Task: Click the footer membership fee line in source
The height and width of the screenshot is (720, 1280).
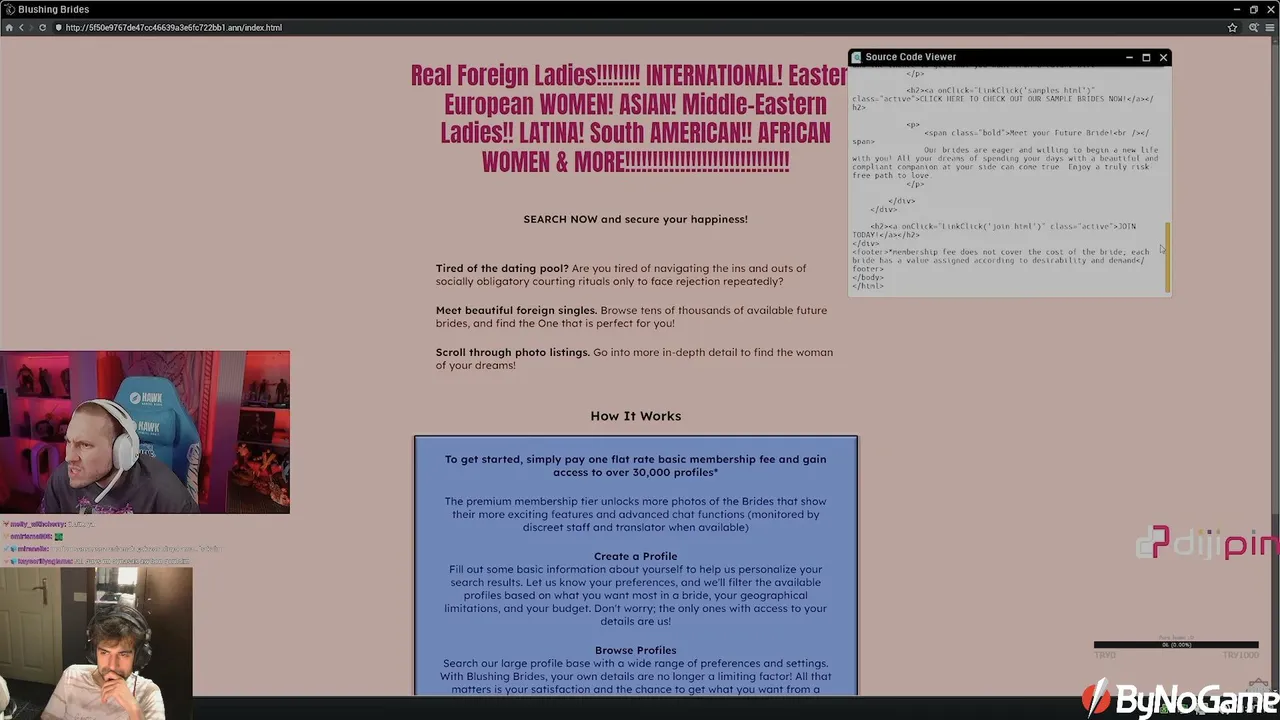Action: point(1001,260)
